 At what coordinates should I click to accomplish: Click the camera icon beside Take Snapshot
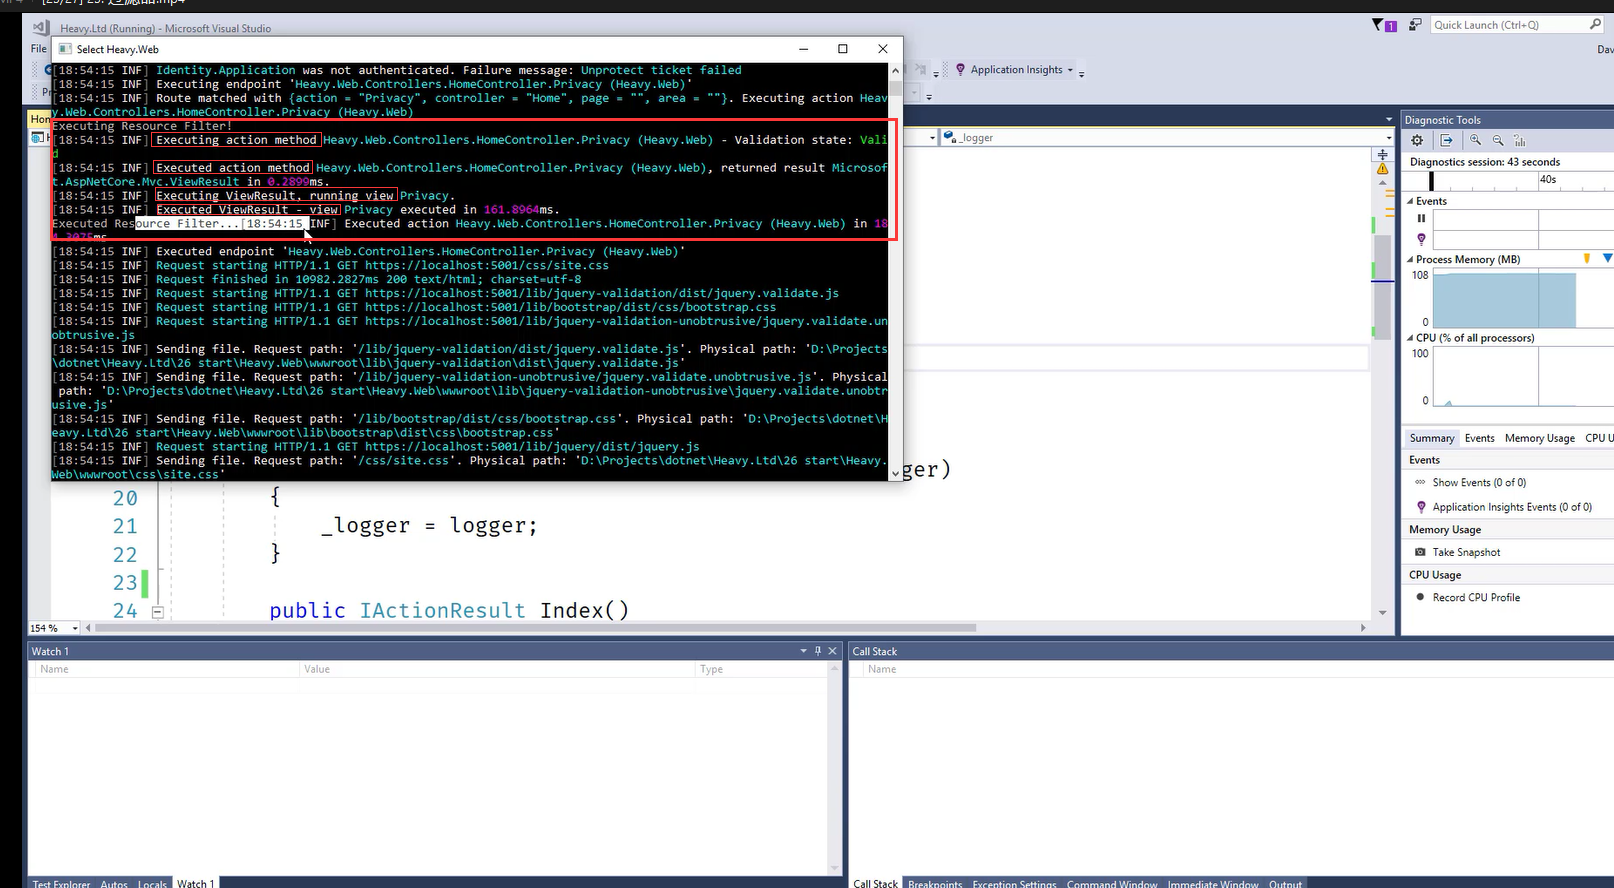tap(1420, 552)
